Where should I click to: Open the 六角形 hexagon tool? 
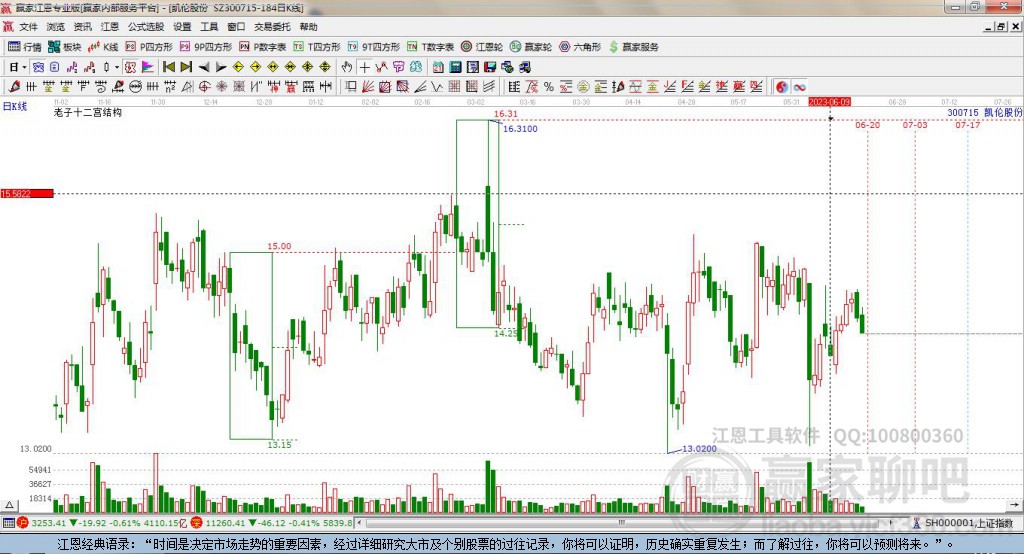point(580,47)
